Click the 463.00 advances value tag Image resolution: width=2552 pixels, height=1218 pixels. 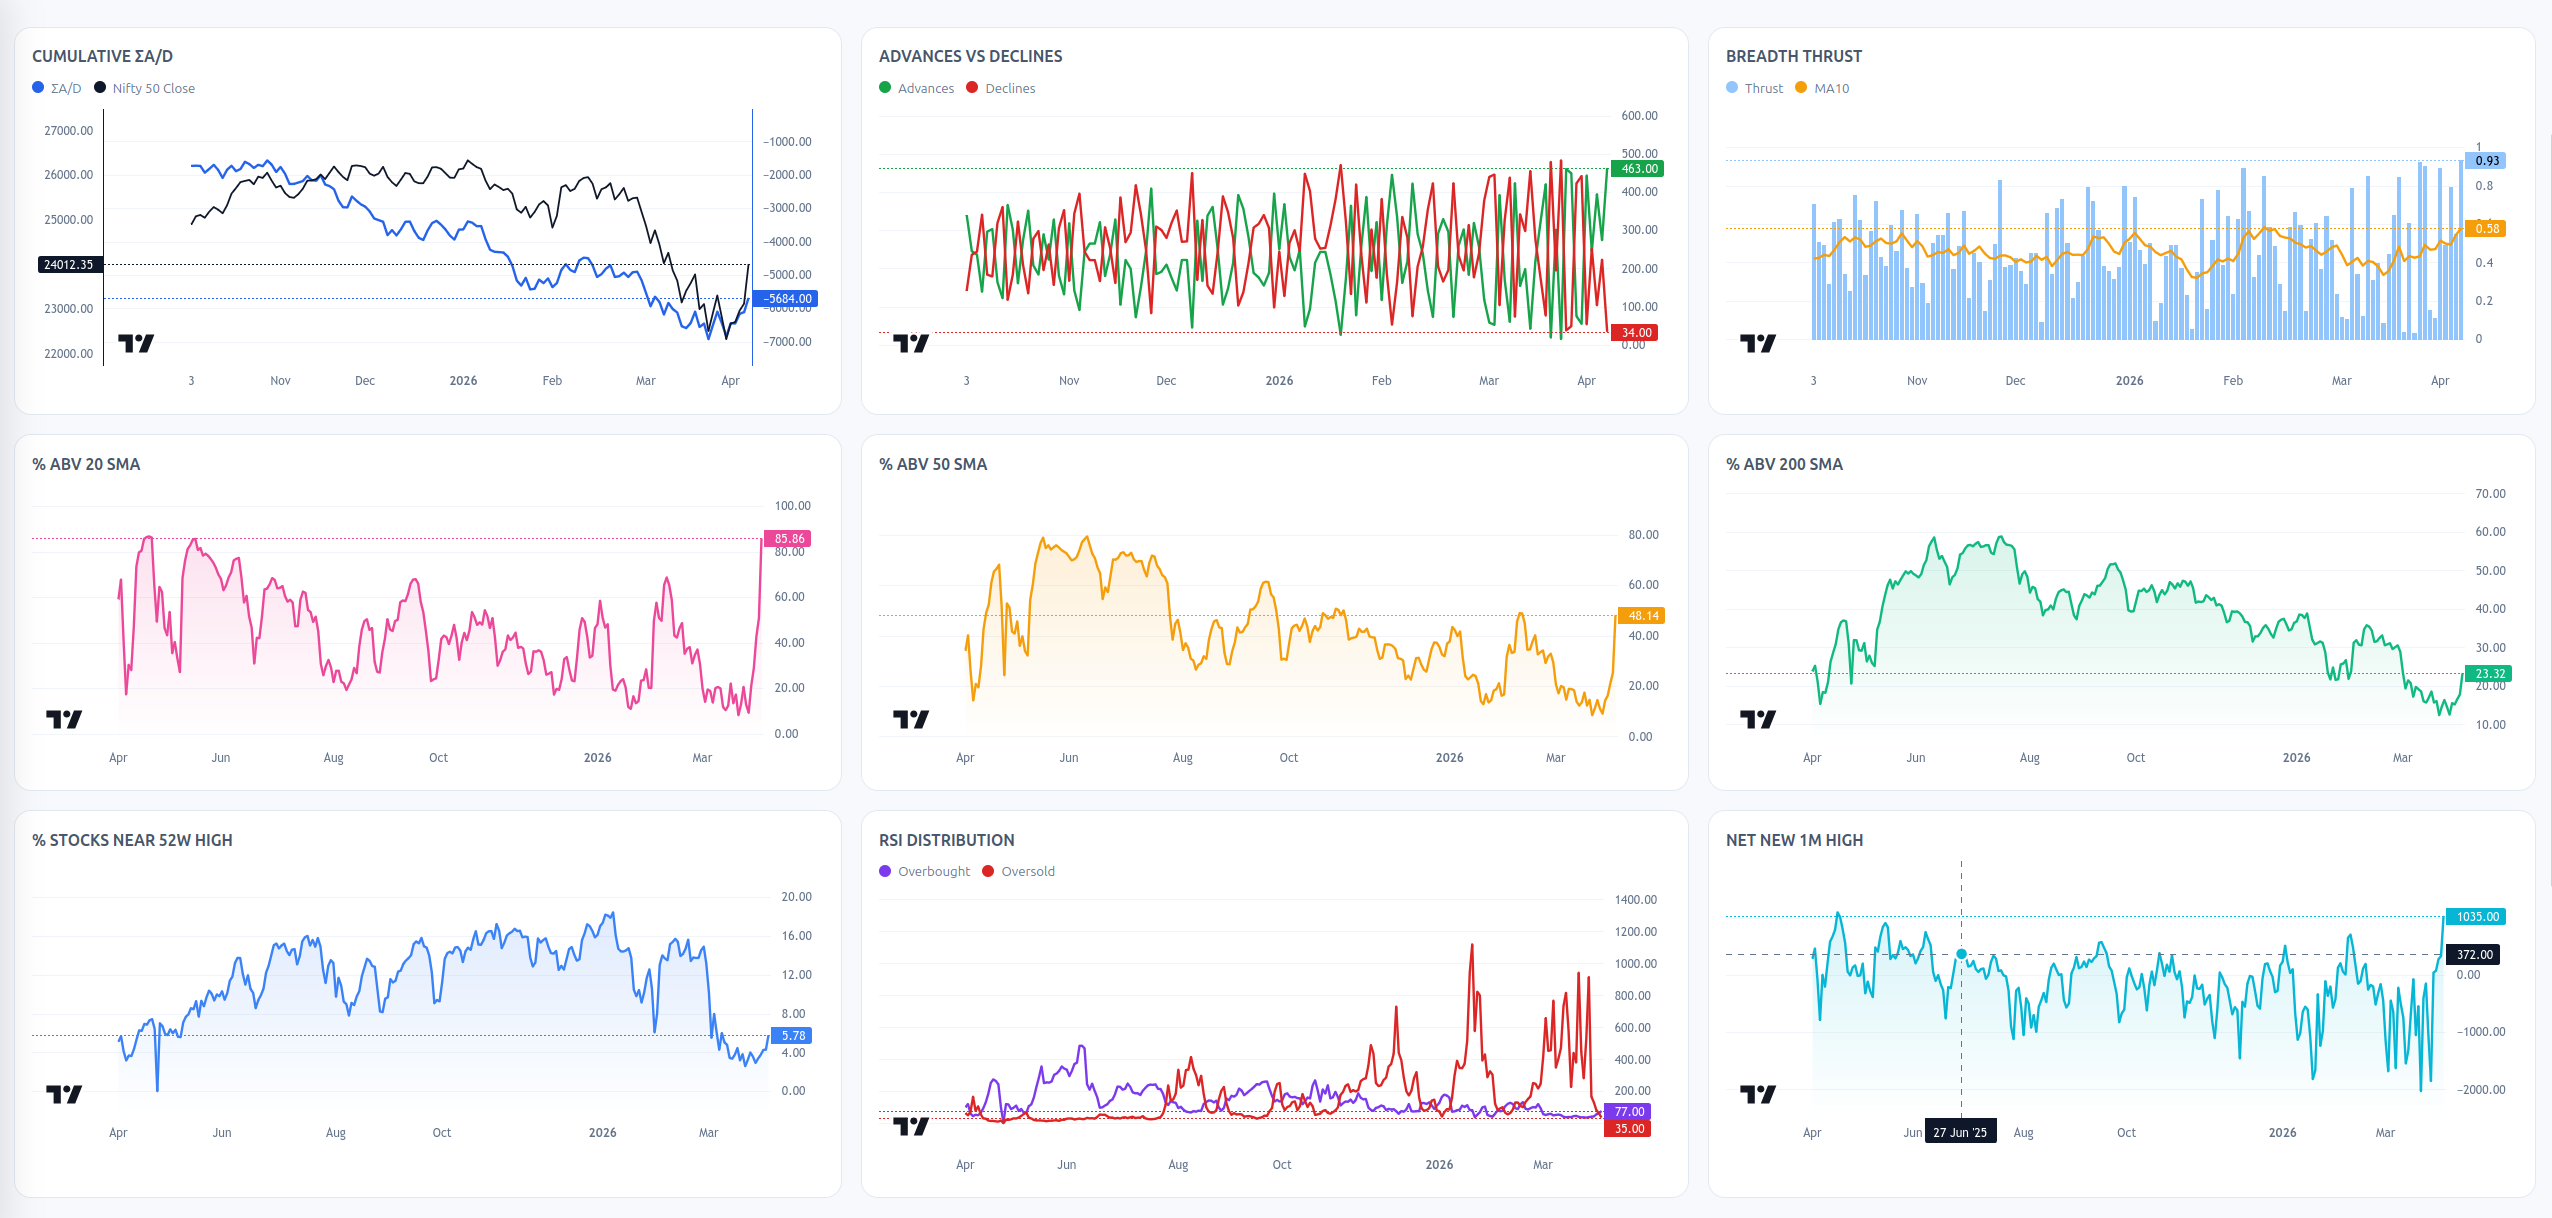point(1639,169)
